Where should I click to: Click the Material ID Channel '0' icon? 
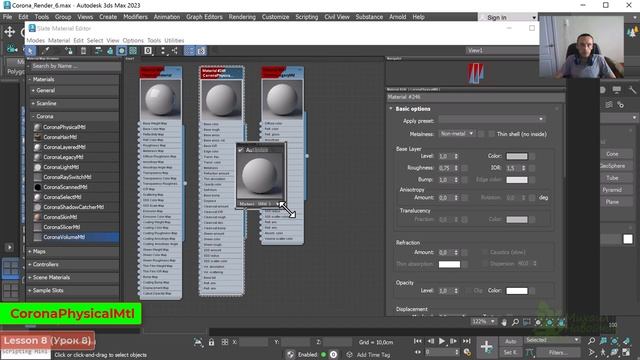pyautogui.click(x=148, y=51)
